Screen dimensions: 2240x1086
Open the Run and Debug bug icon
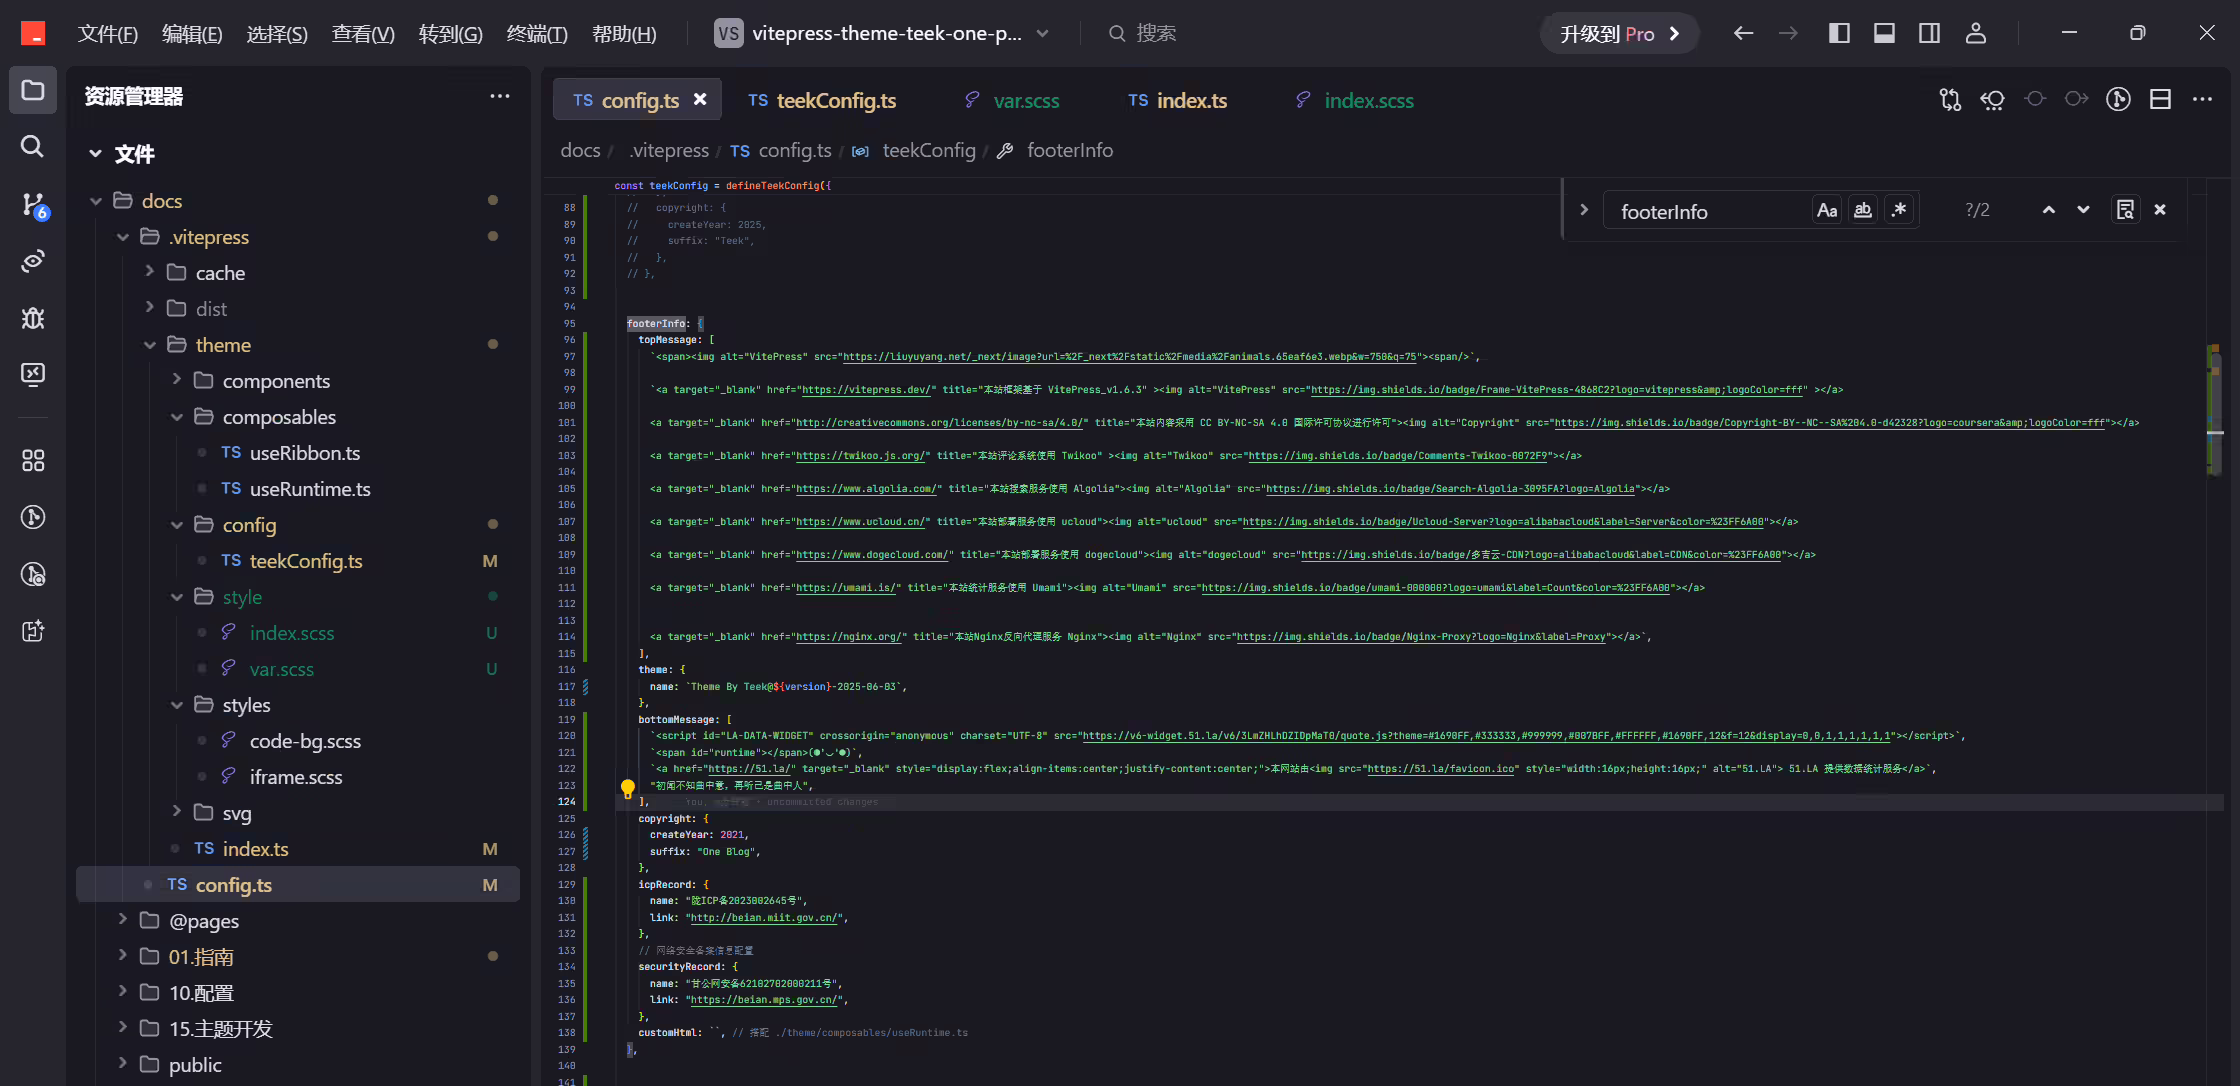32,318
